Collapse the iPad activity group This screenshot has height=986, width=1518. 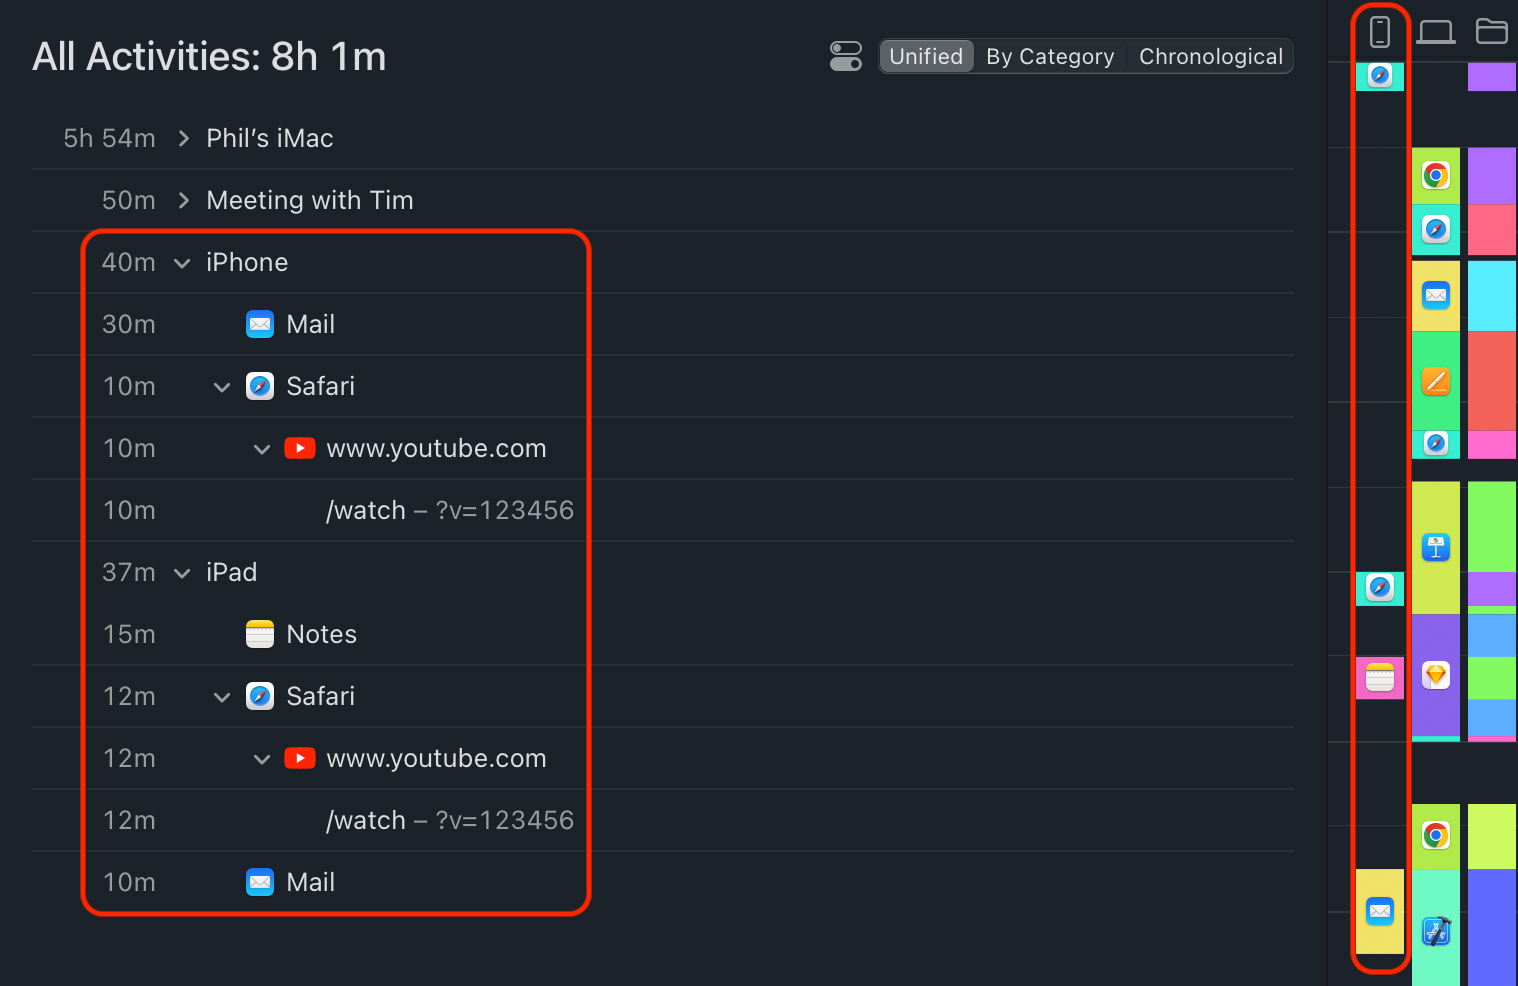click(x=182, y=573)
